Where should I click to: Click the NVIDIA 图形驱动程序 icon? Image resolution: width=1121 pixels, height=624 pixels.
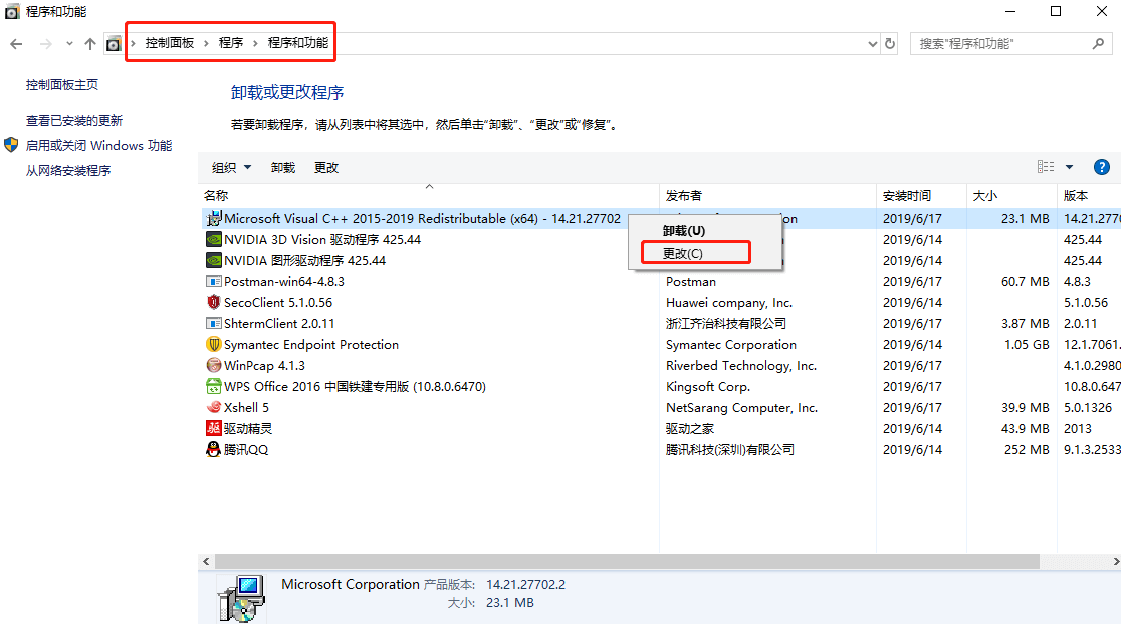click(x=213, y=260)
